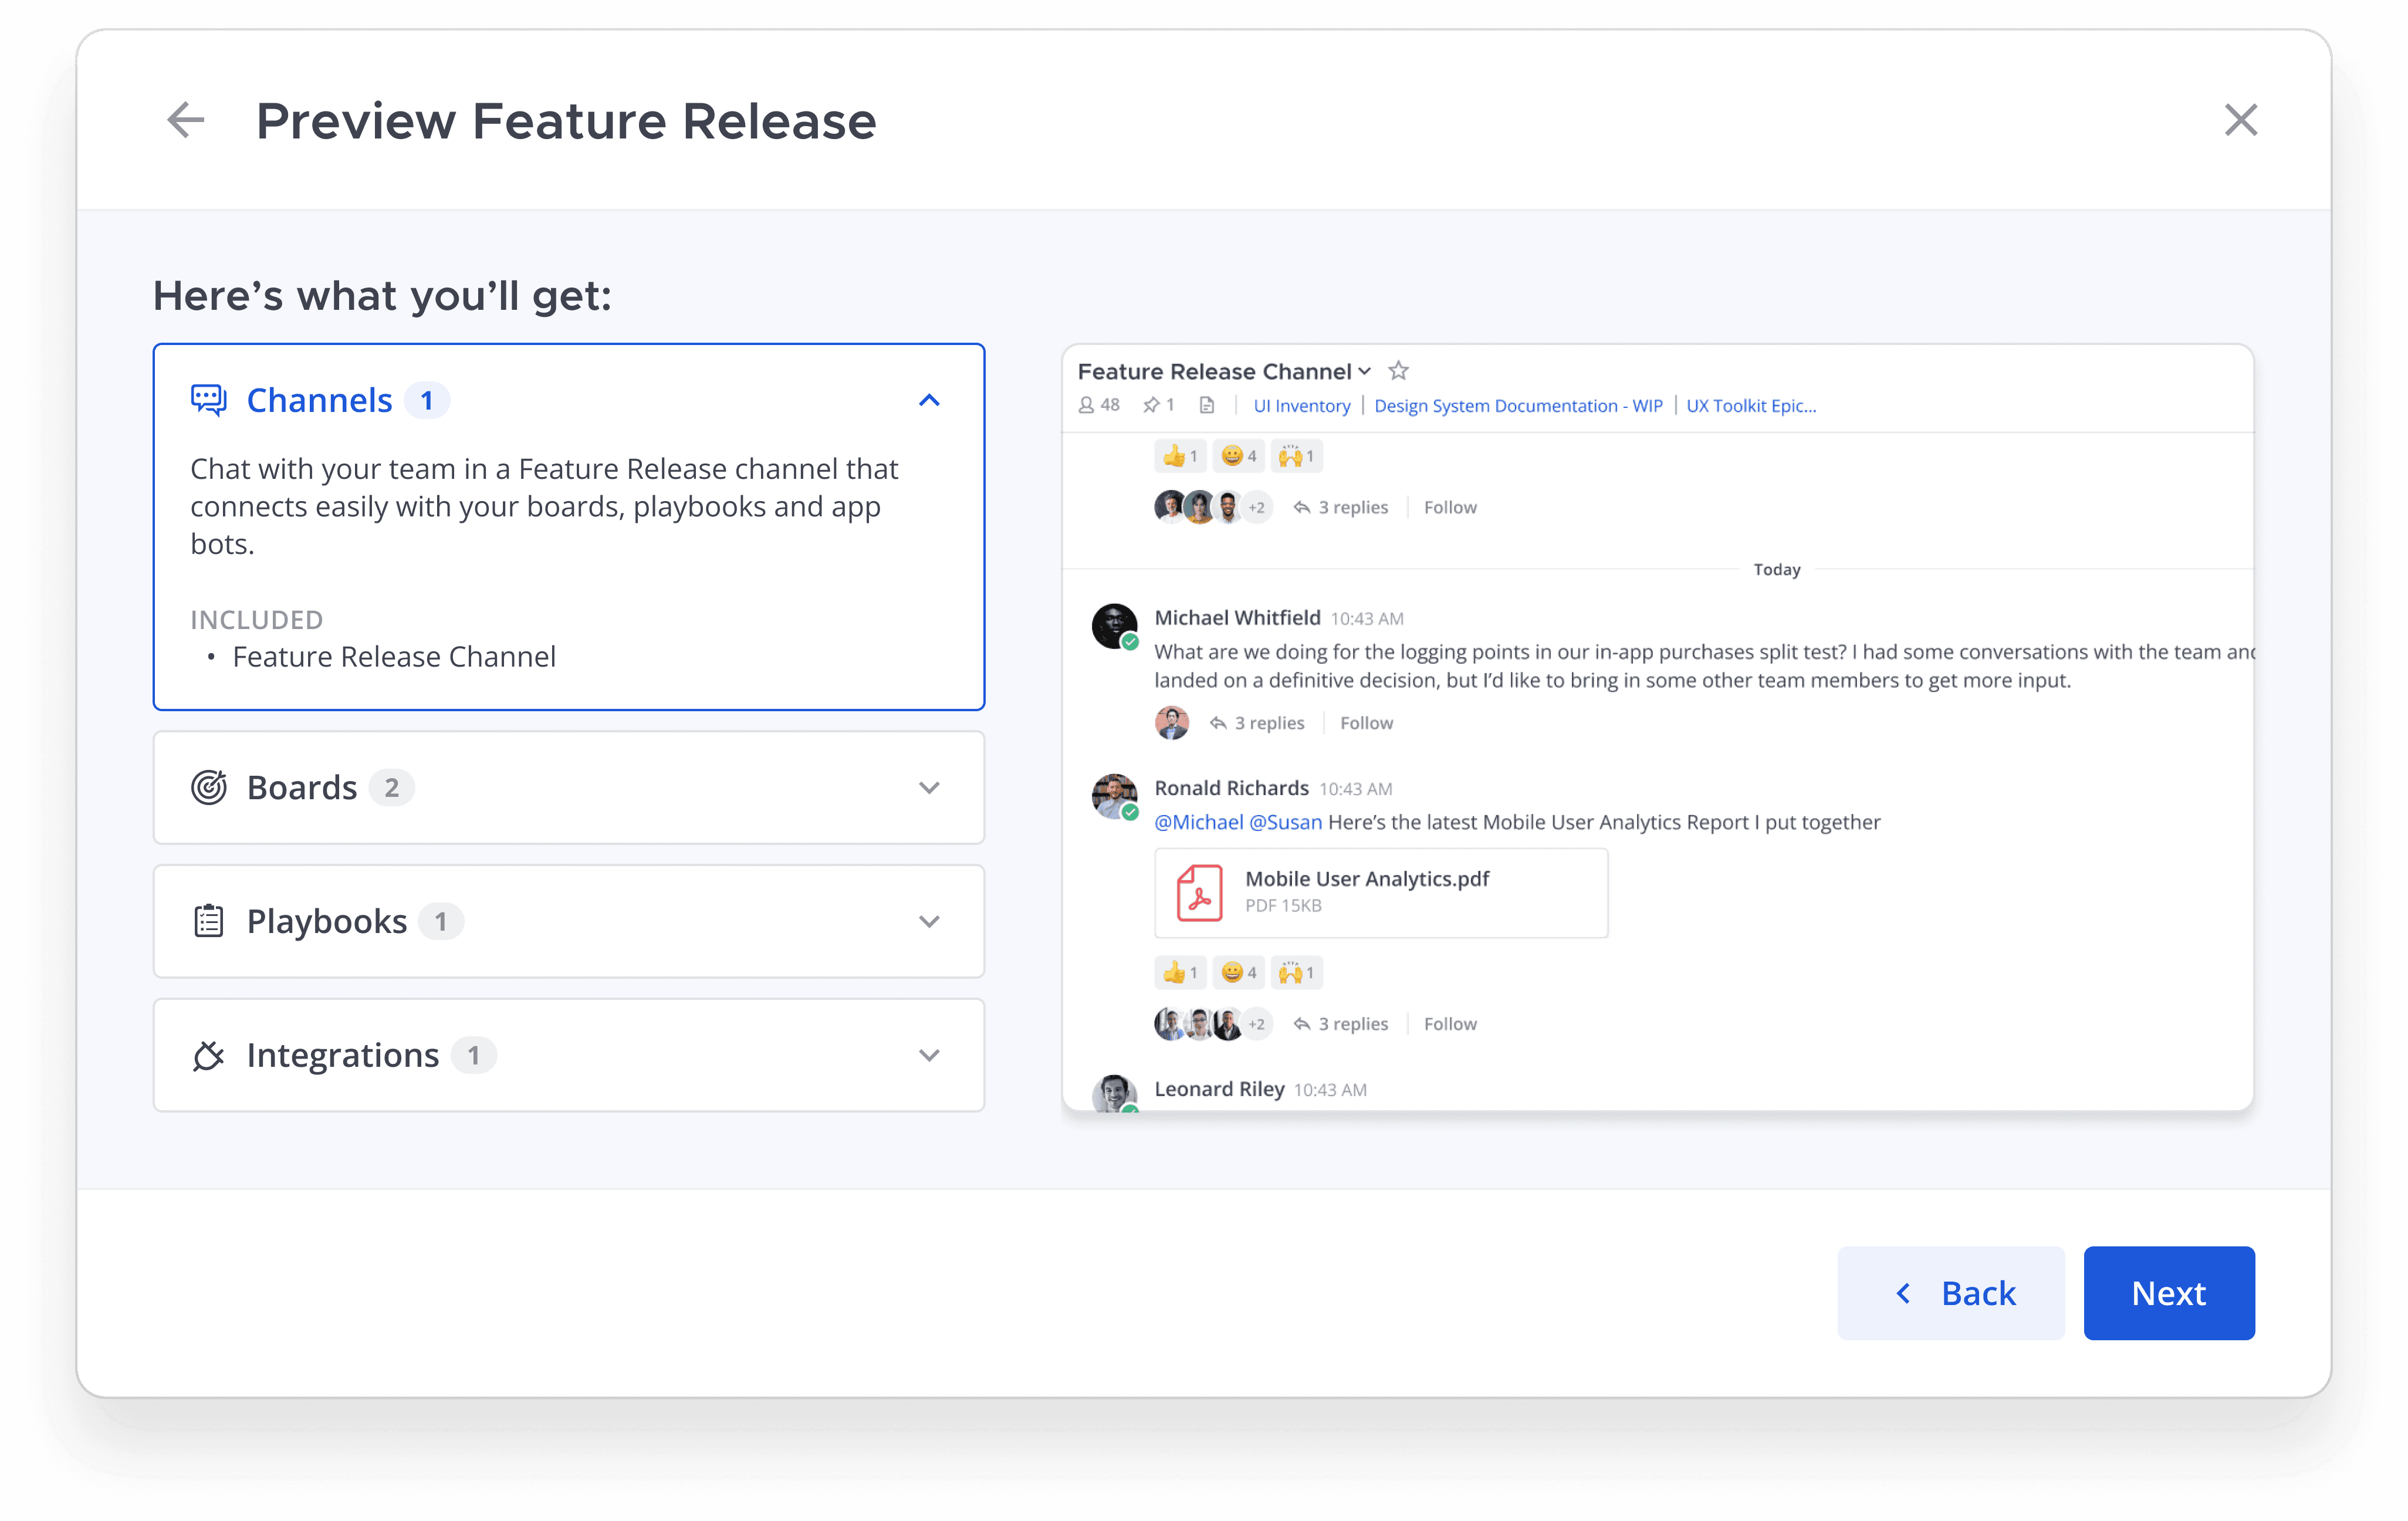Collapse the Channels section

tap(929, 400)
